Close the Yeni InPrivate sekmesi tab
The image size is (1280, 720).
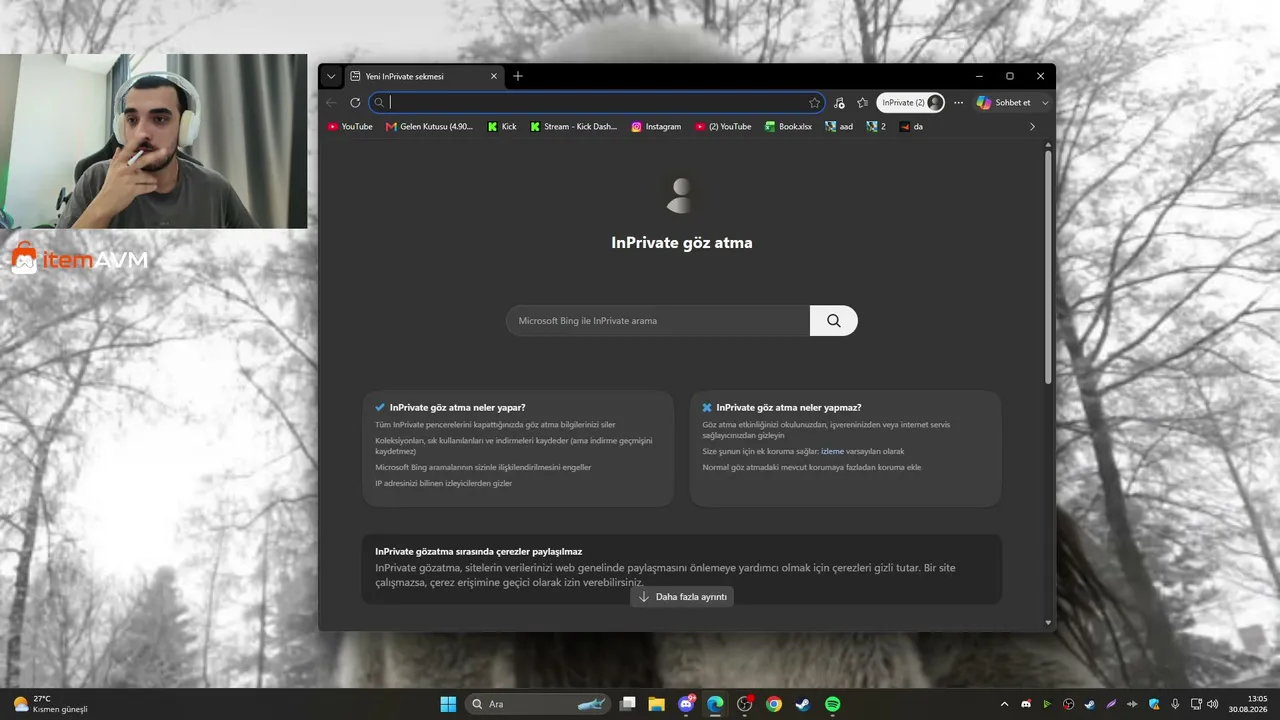[493, 76]
